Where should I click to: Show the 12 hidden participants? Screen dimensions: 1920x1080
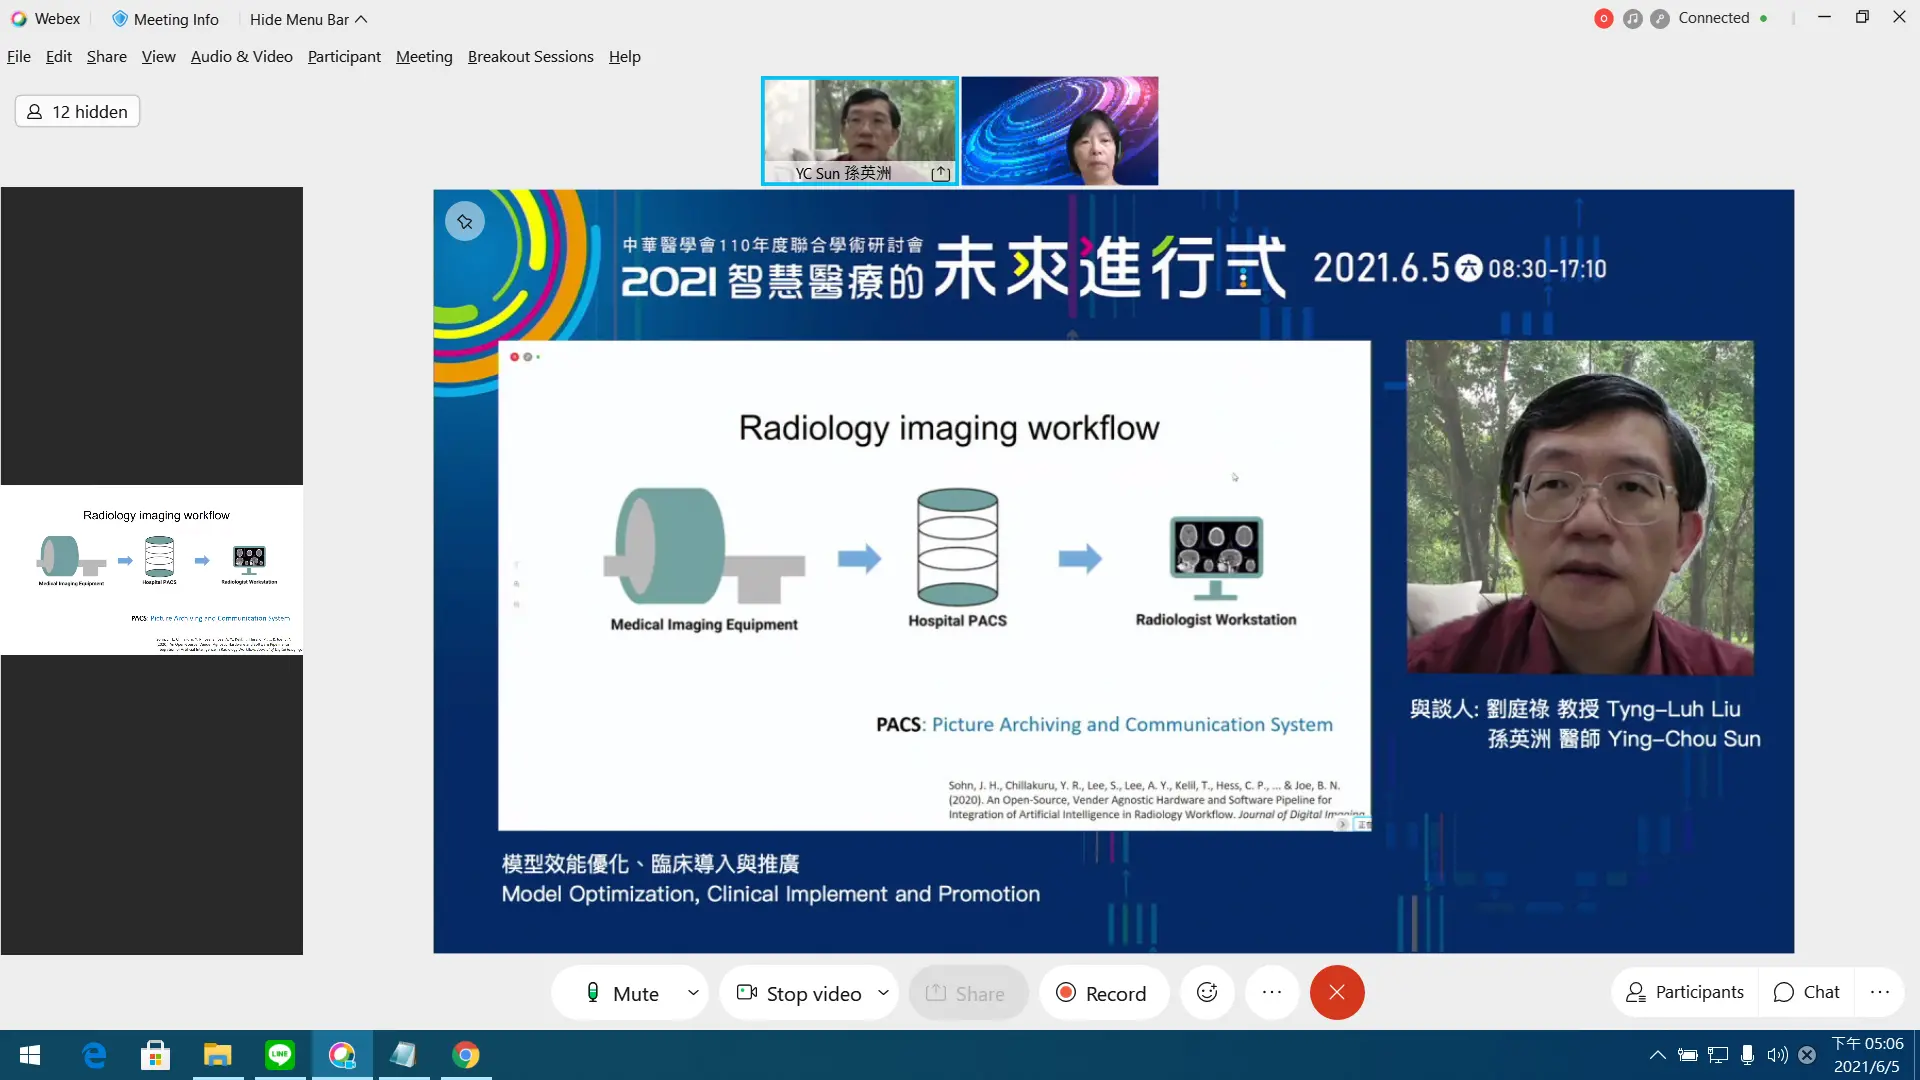[77, 111]
